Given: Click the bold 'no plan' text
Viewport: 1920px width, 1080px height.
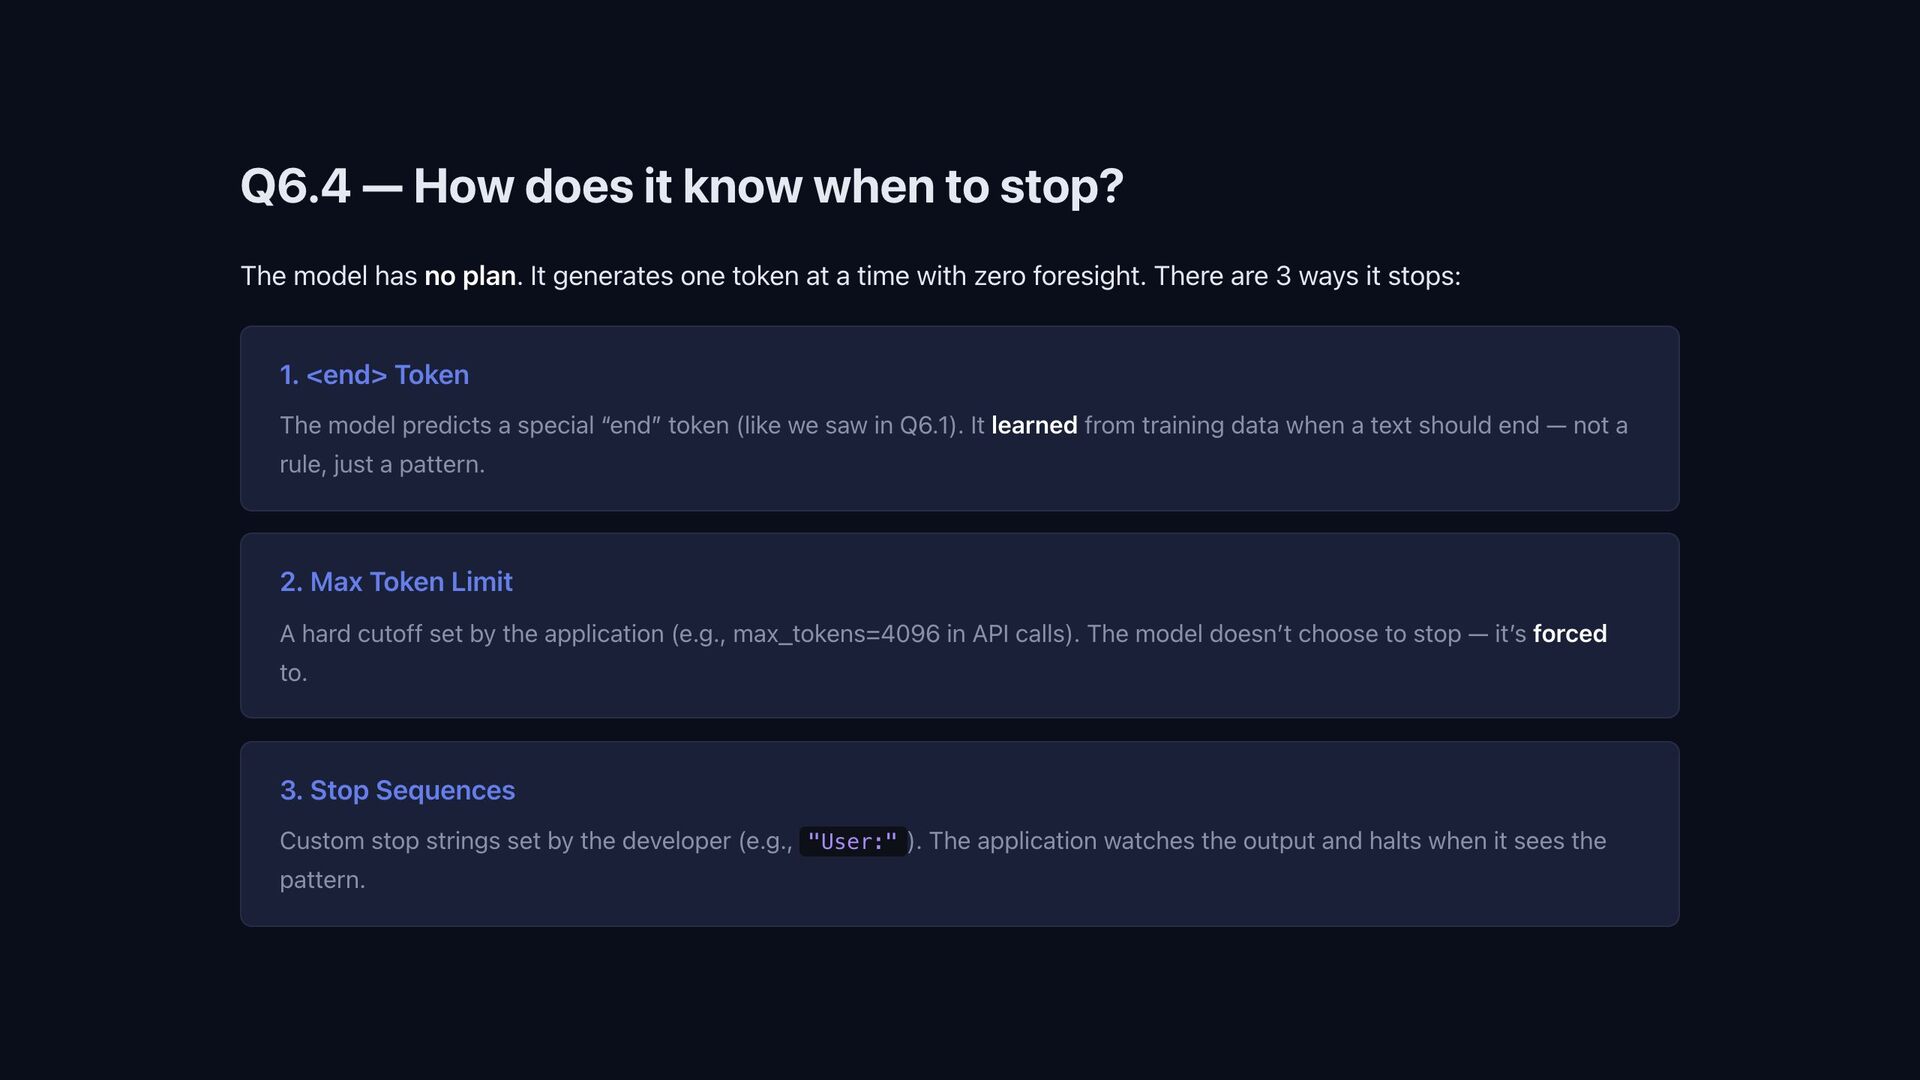Looking at the screenshot, I should tap(470, 276).
